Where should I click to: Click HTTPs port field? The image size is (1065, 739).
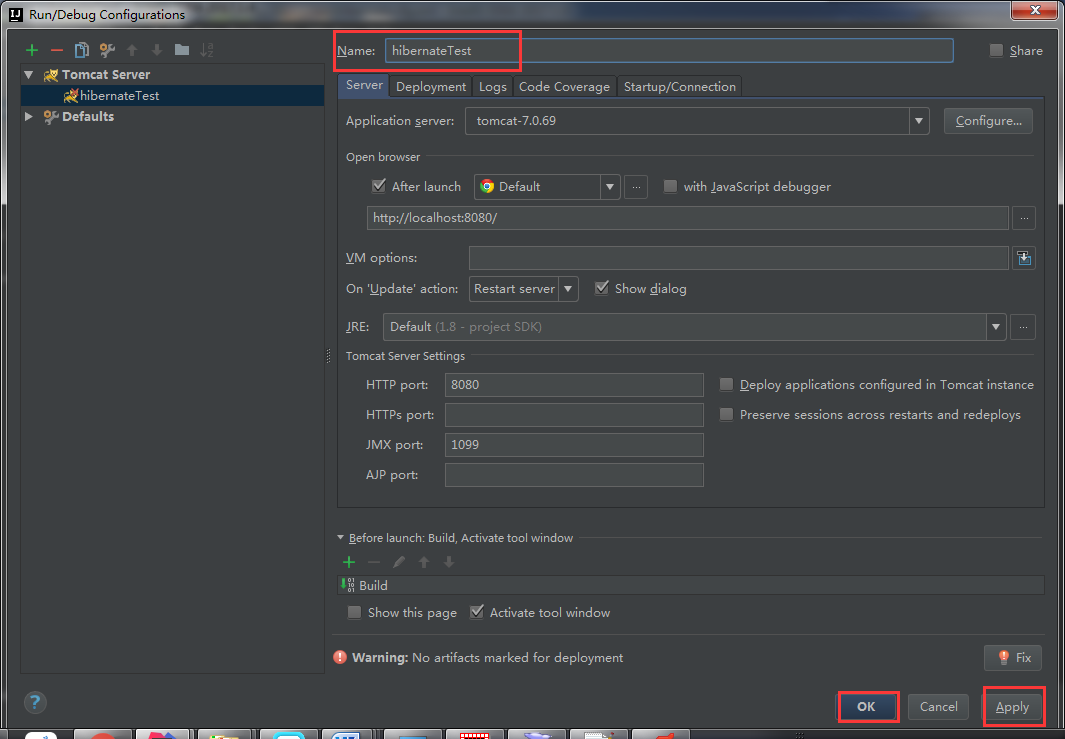pos(574,414)
